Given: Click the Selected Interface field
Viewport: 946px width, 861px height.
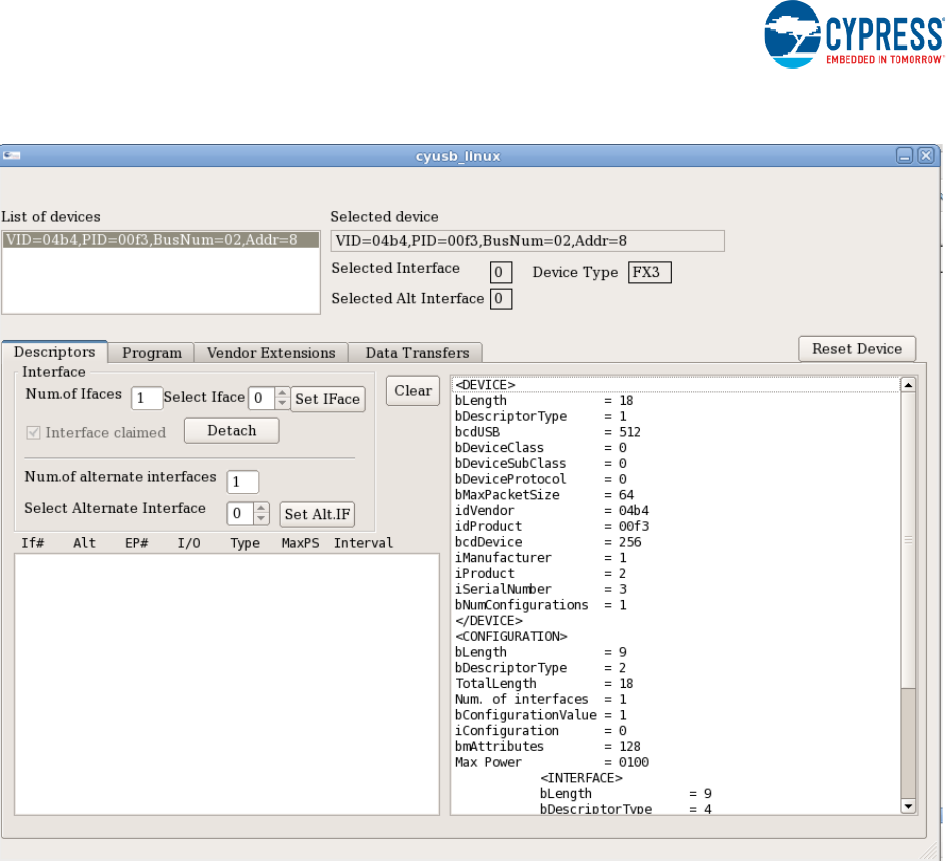Looking at the screenshot, I should 501,272.
